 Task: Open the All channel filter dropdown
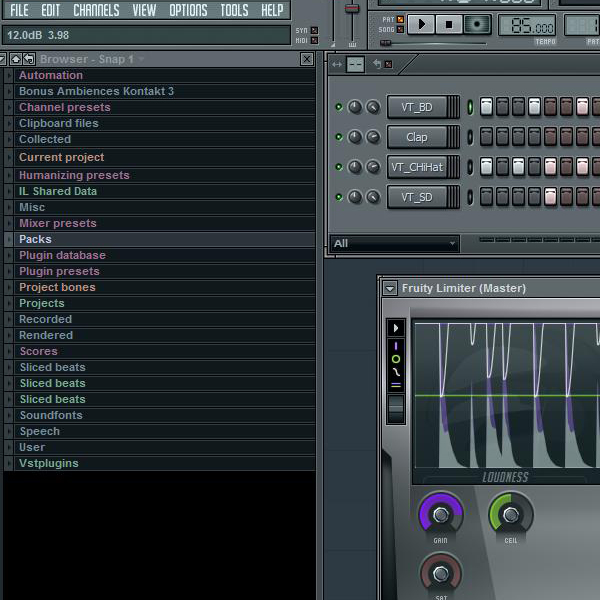tap(395, 244)
